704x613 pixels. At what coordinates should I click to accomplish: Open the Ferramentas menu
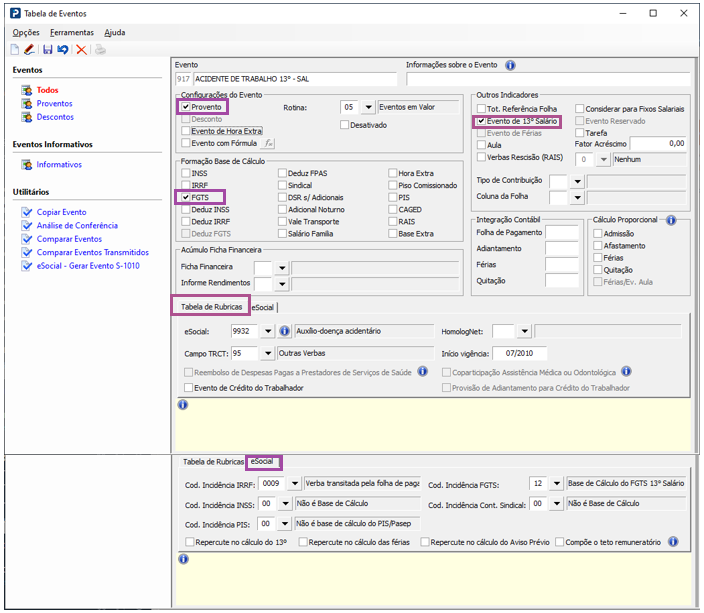click(x=72, y=32)
